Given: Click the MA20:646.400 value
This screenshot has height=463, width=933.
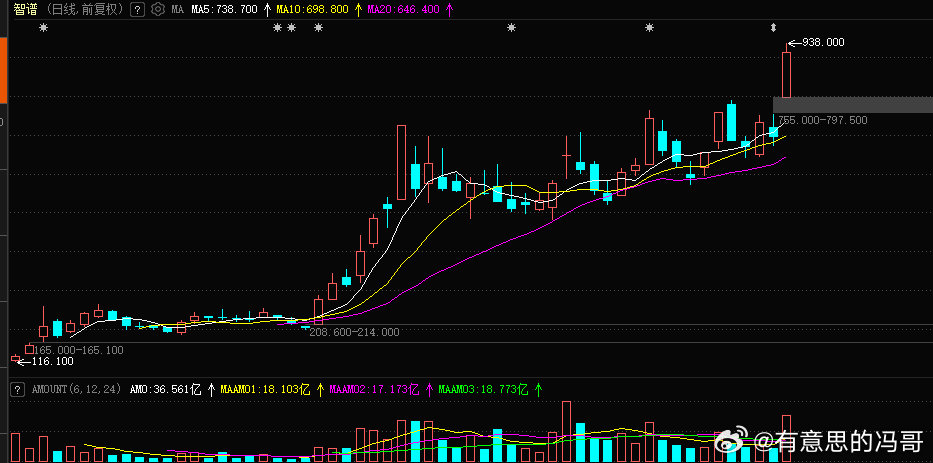Looking at the screenshot, I should [x=404, y=10].
